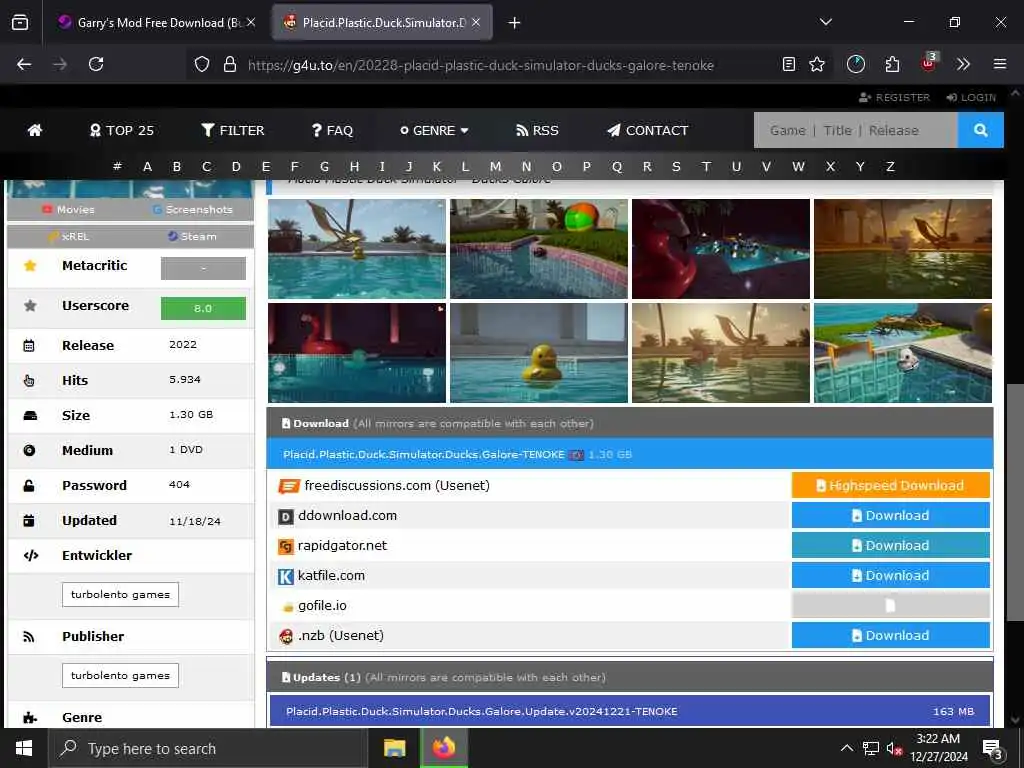Toggle reader view icon

tap(789, 64)
